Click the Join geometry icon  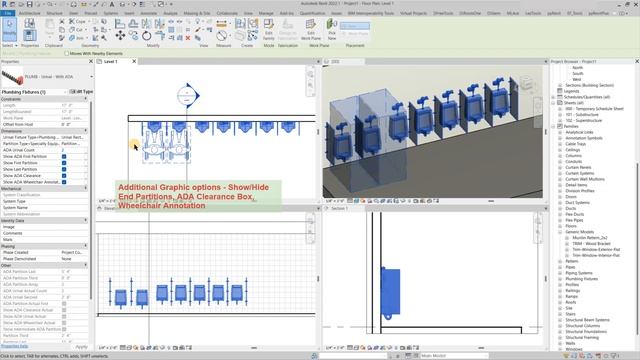point(72,38)
